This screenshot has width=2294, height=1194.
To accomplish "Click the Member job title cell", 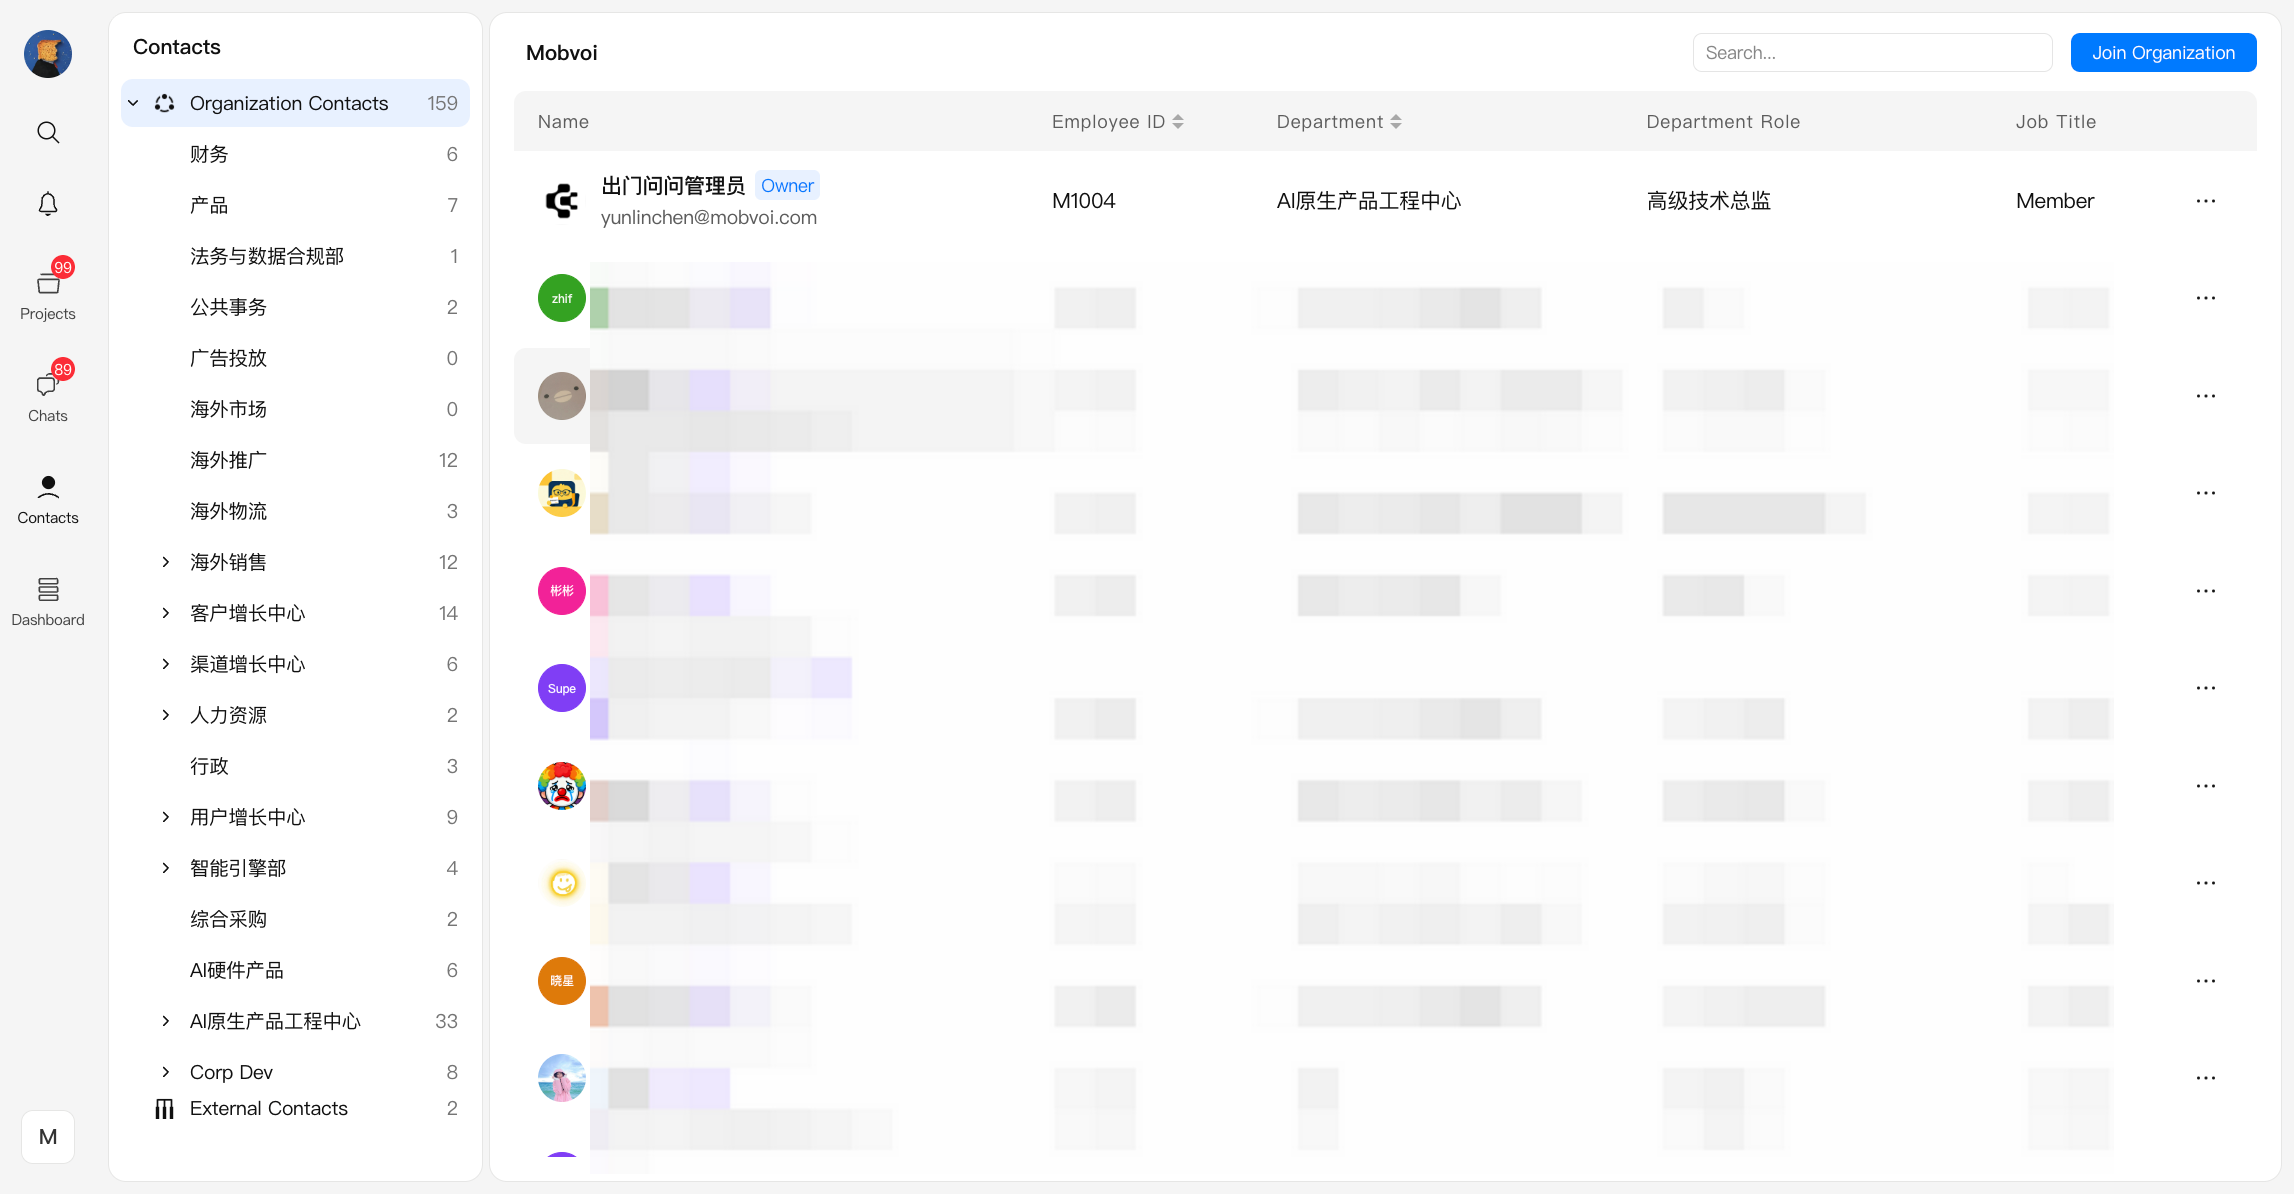I will [x=2055, y=201].
